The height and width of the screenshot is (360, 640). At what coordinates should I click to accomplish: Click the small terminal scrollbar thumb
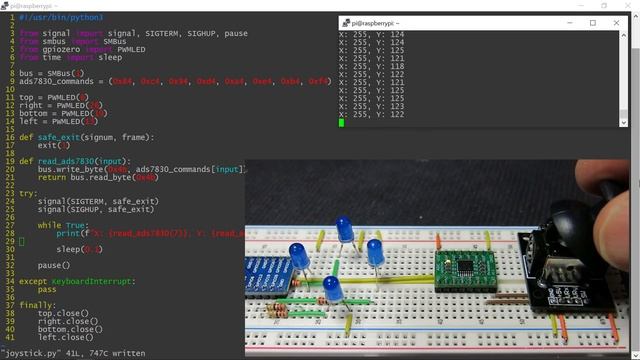point(623,114)
